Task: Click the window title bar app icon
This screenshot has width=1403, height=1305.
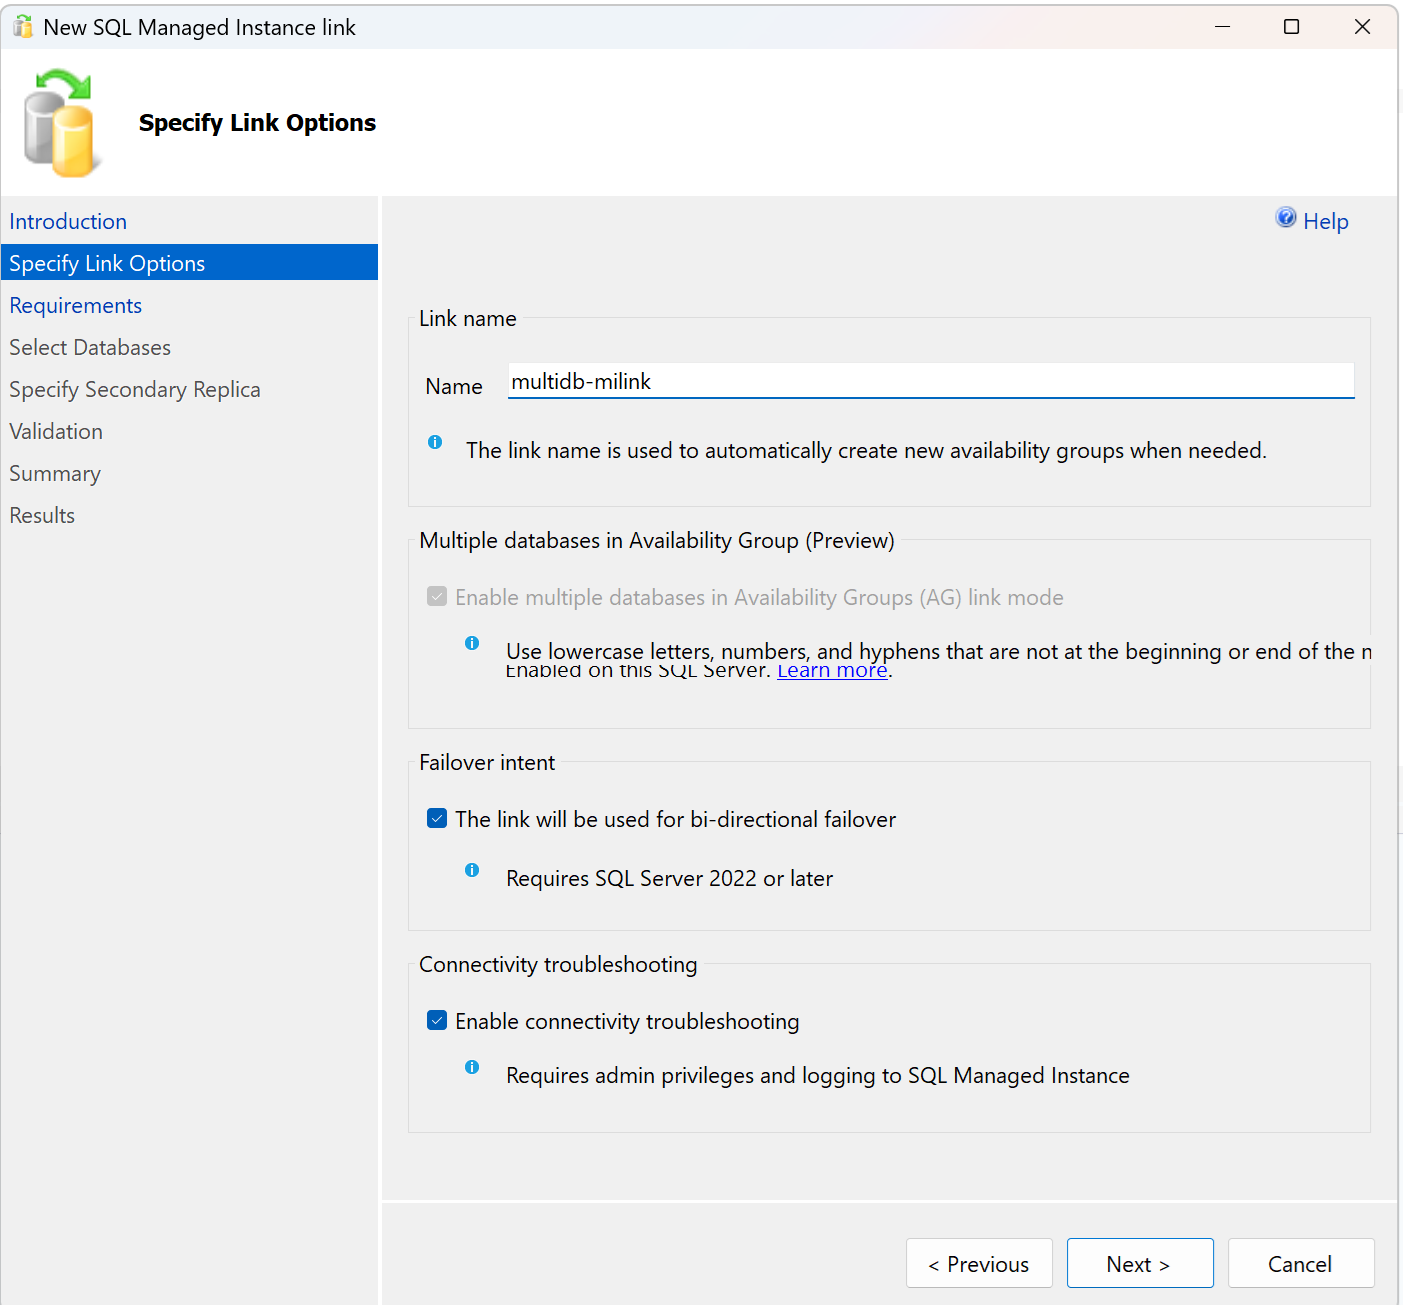Action: [22, 27]
